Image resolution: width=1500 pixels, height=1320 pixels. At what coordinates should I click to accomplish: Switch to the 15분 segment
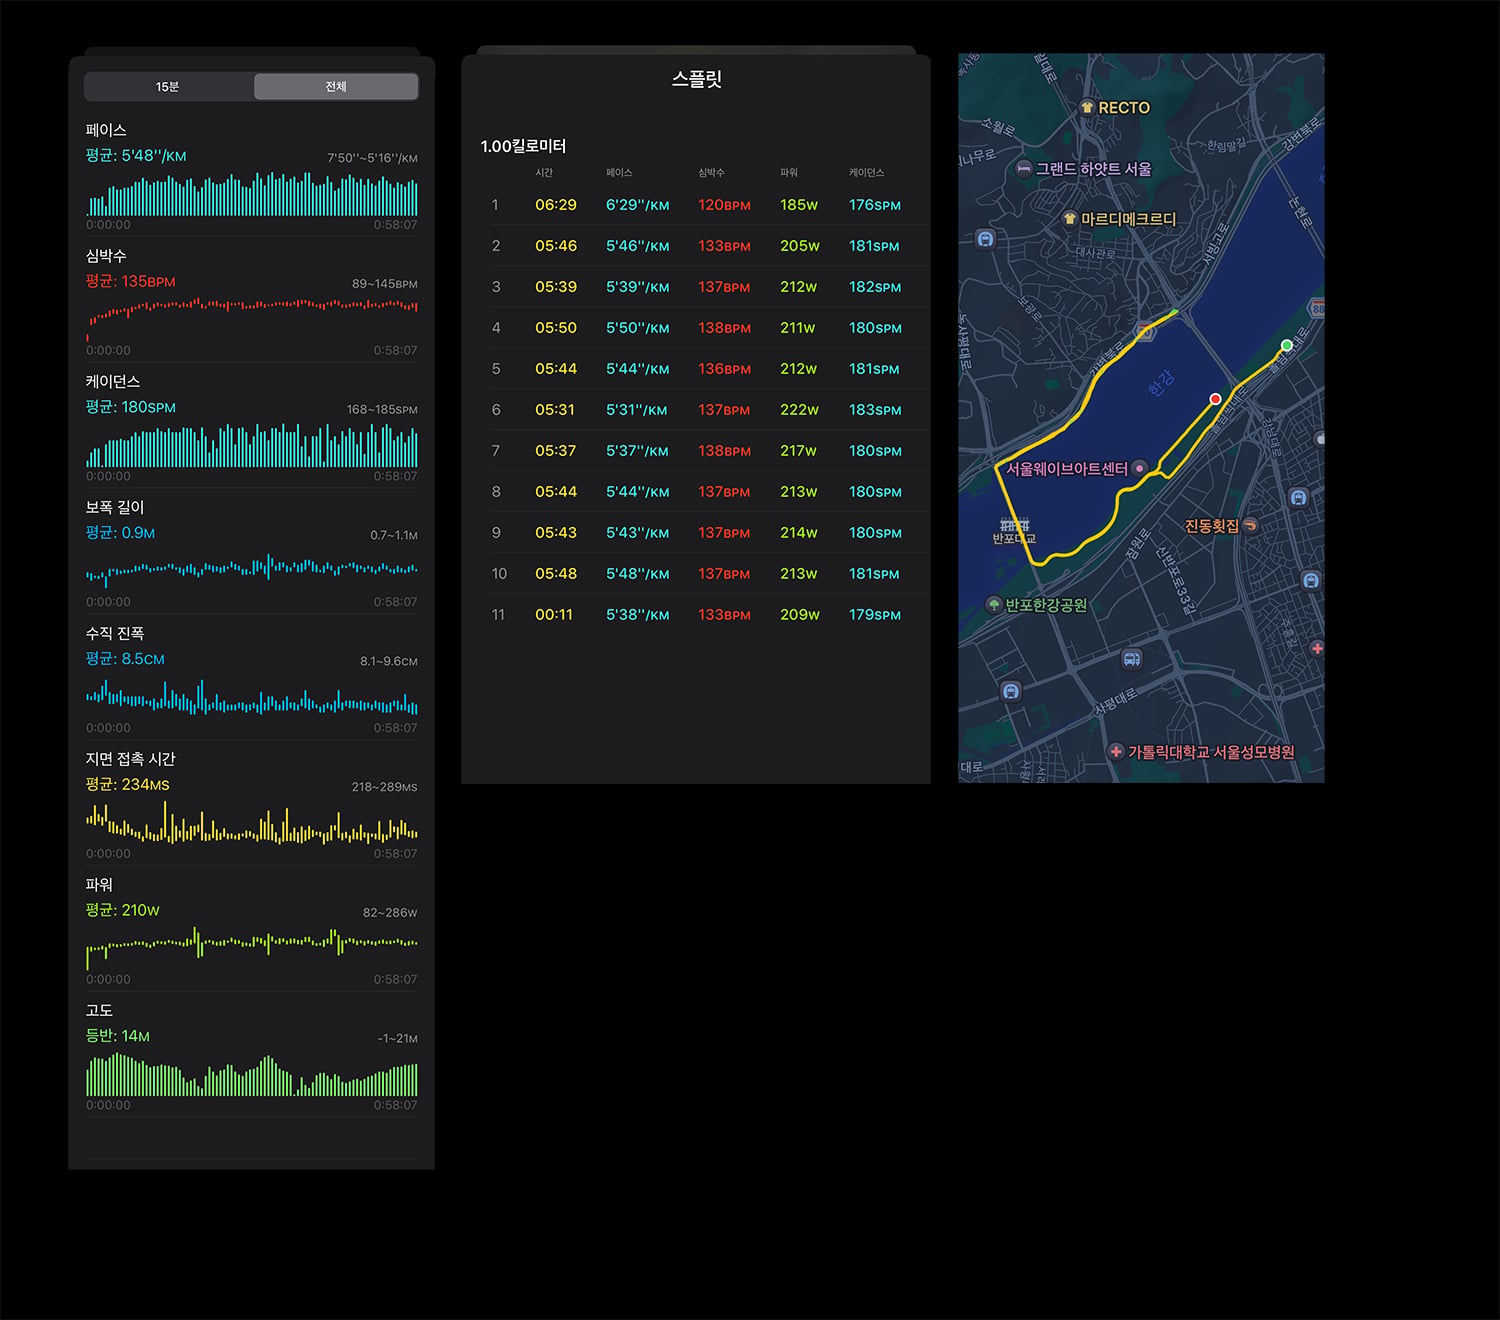(x=168, y=87)
